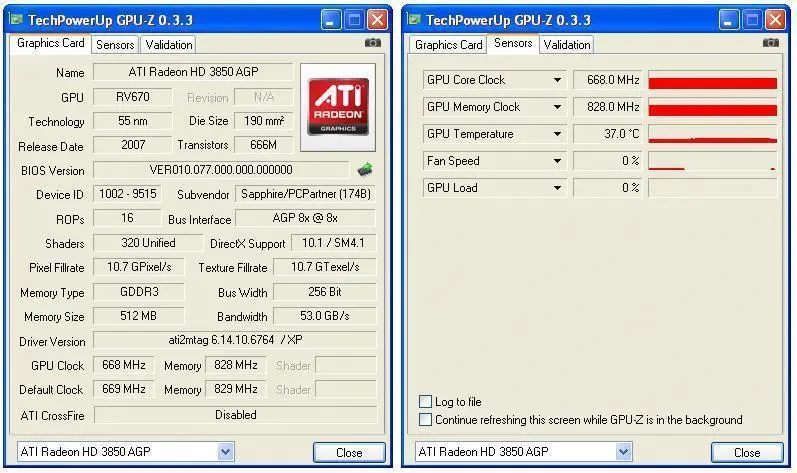Click the ATI CrossFire Disabled field
The height and width of the screenshot is (473, 797).
[x=235, y=415]
